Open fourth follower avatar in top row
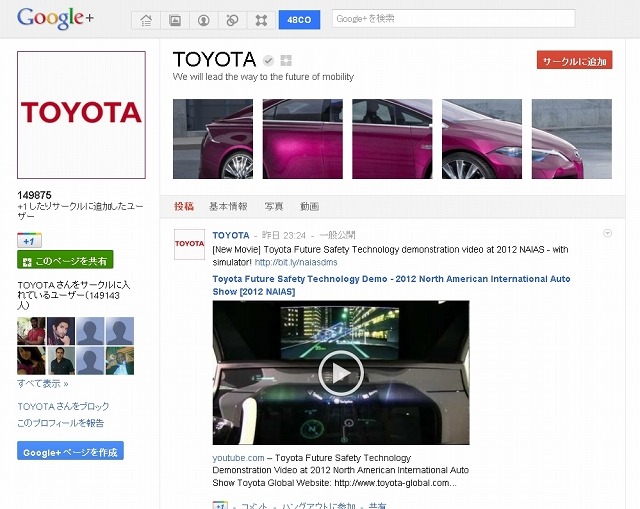This screenshot has height=509, width=640. tap(120, 331)
